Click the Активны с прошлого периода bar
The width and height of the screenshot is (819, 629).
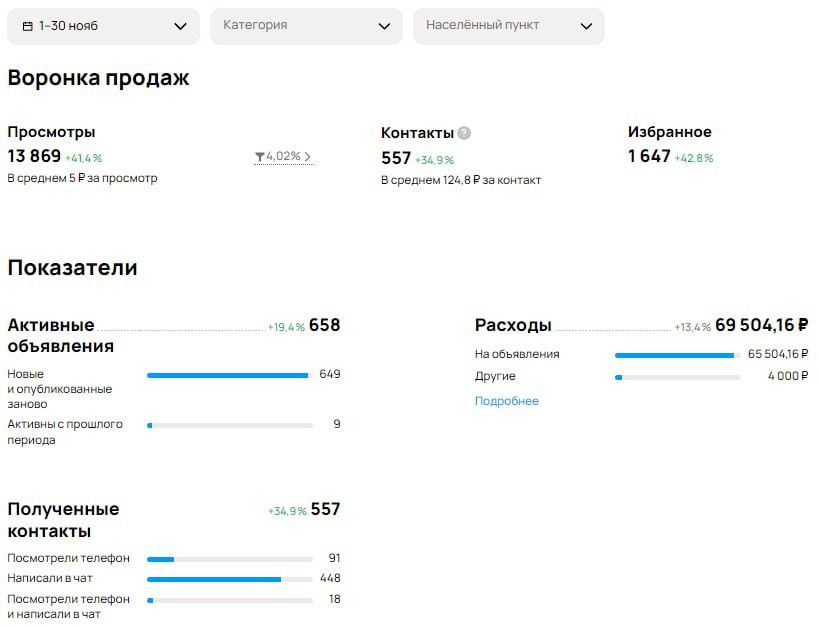(x=230, y=425)
